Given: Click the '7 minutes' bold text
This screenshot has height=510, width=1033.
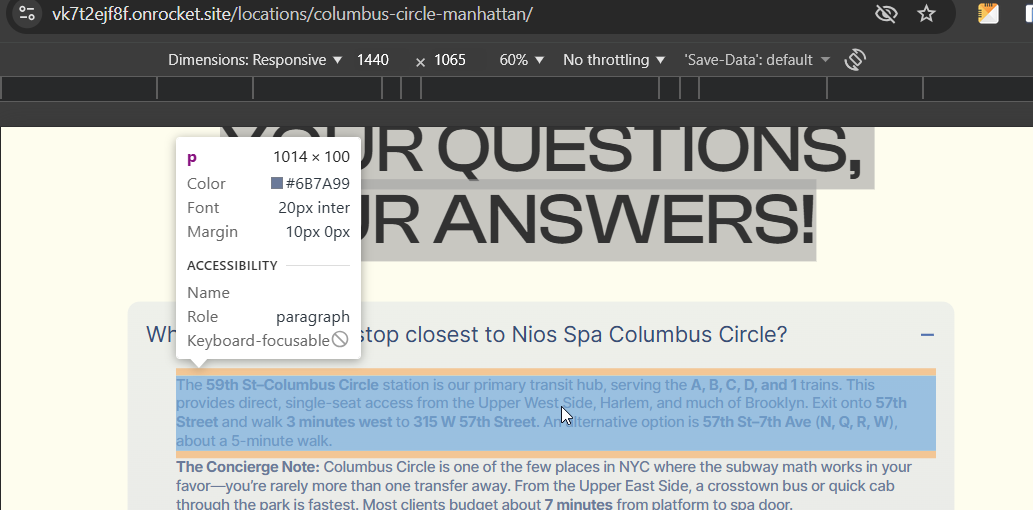Looking at the screenshot, I should point(578,505).
